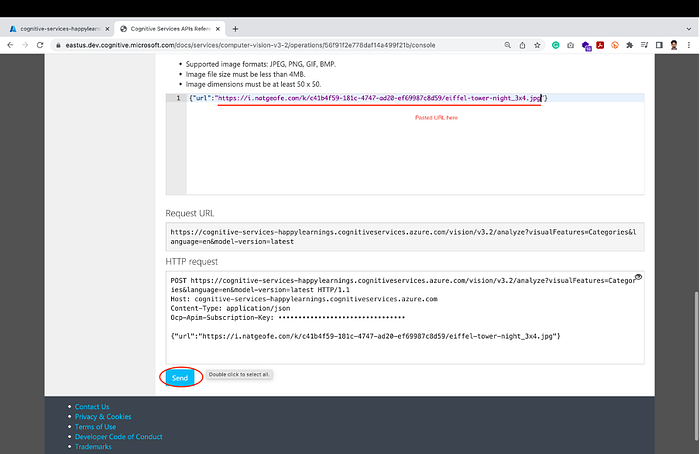Go back to the previous page
Viewport: 700px width, 454px height.
[10, 45]
